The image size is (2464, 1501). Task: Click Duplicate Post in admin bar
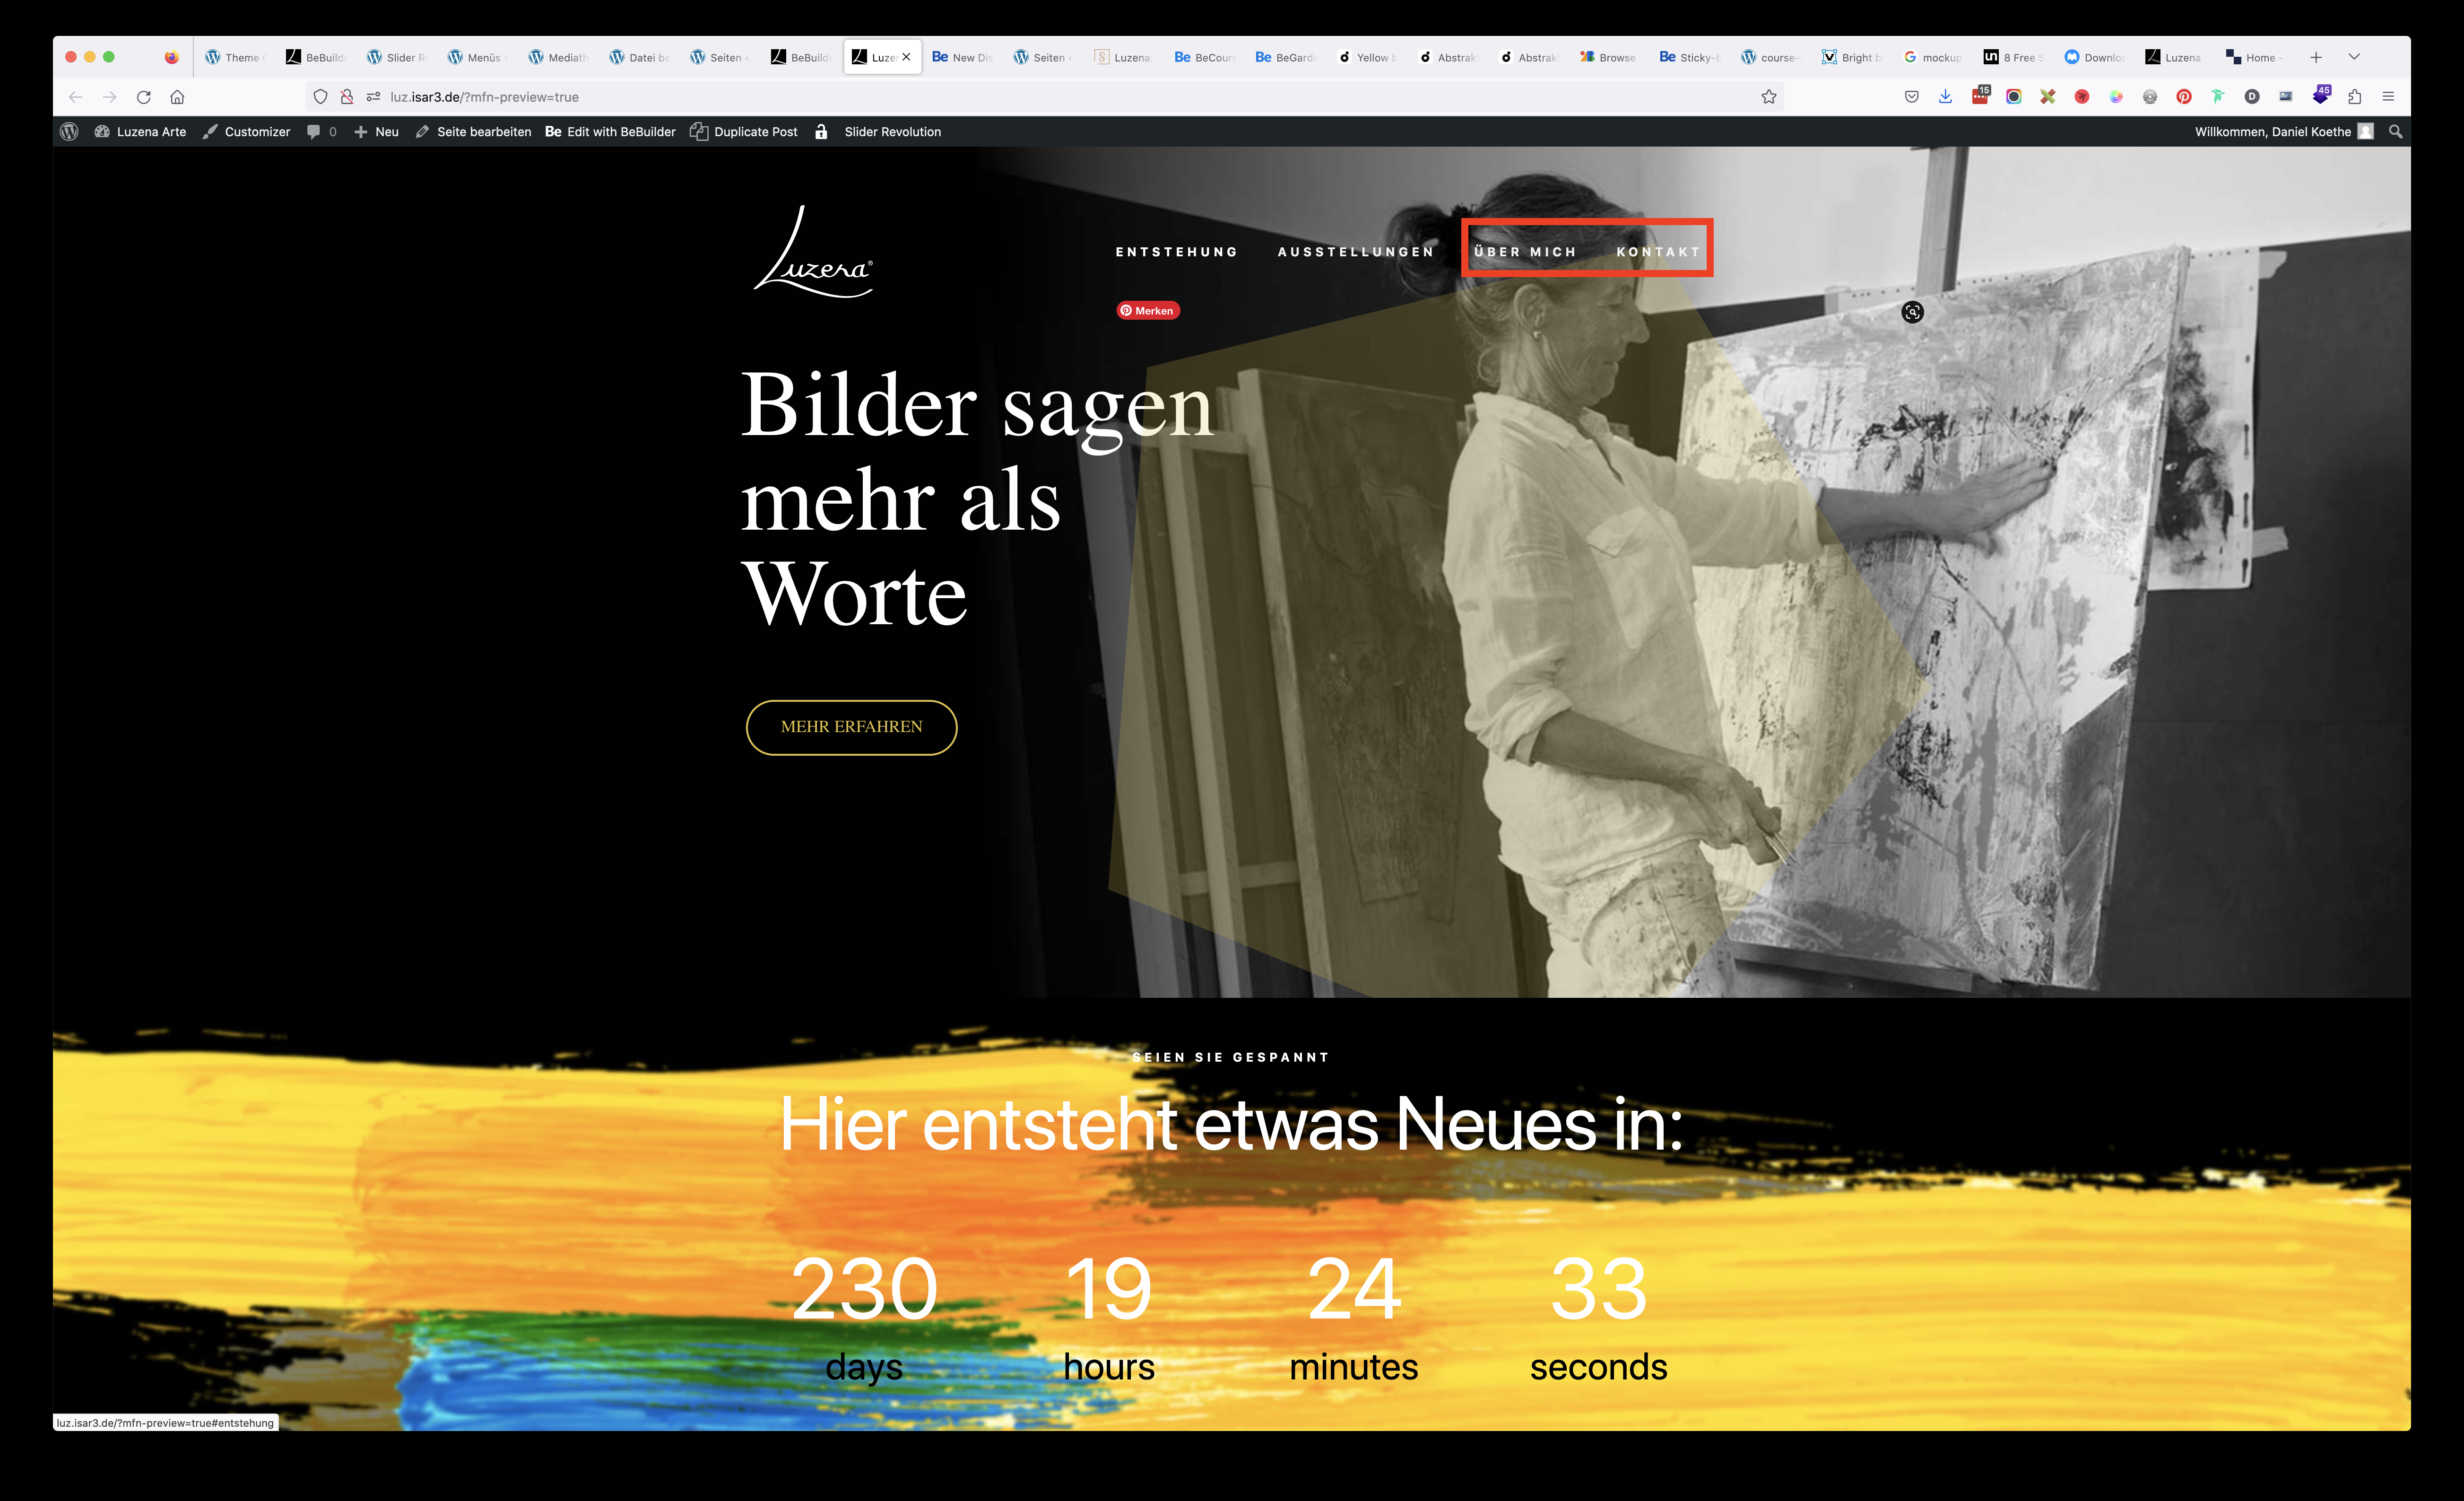(x=744, y=132)
